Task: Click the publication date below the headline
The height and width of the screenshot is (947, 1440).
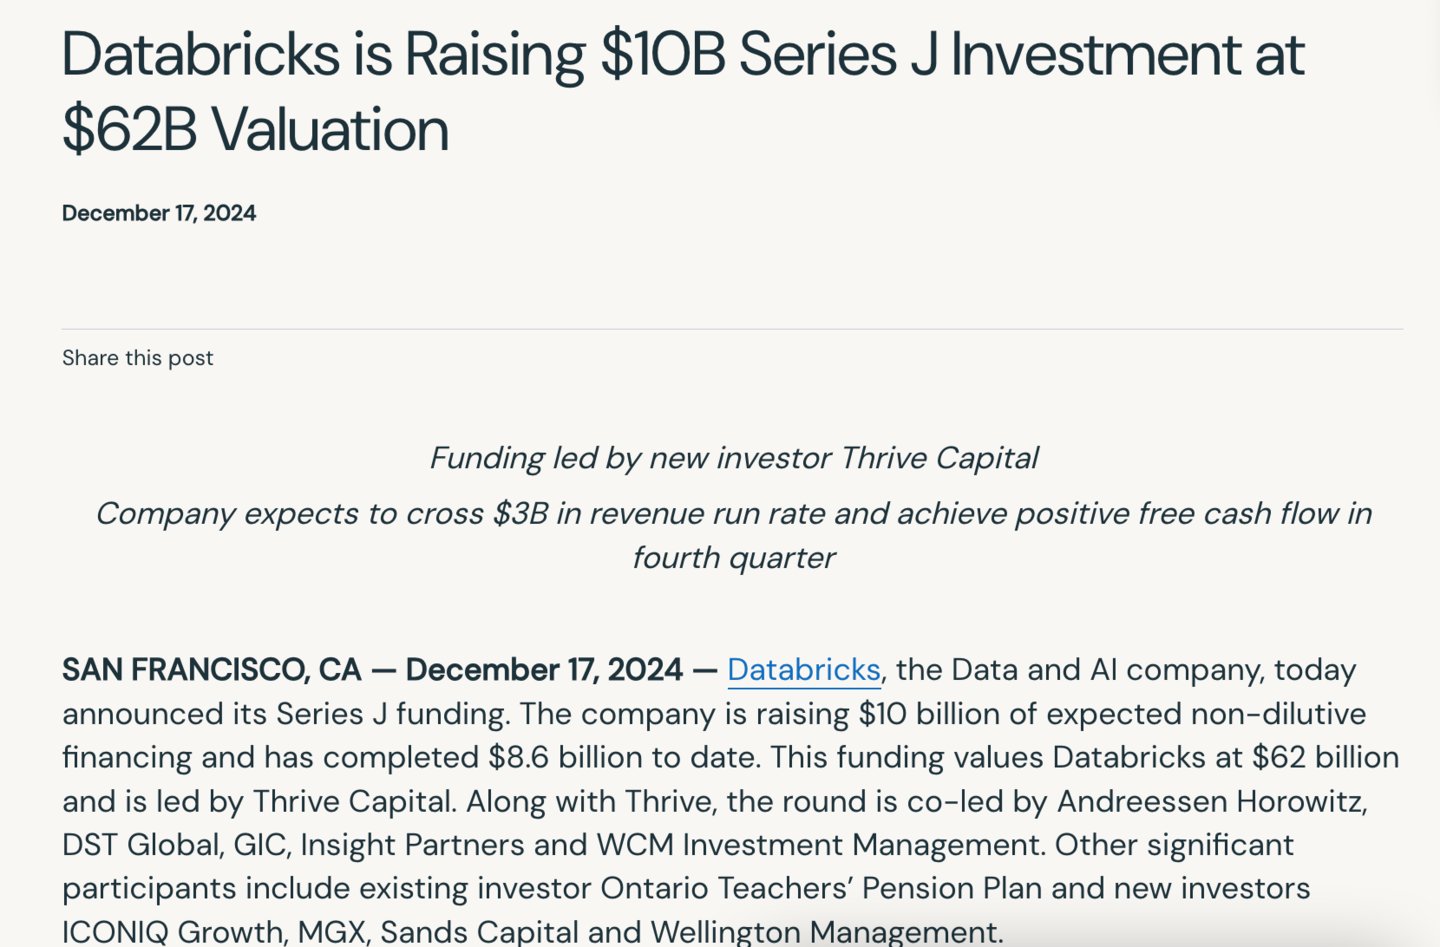Action: point(159,213)
